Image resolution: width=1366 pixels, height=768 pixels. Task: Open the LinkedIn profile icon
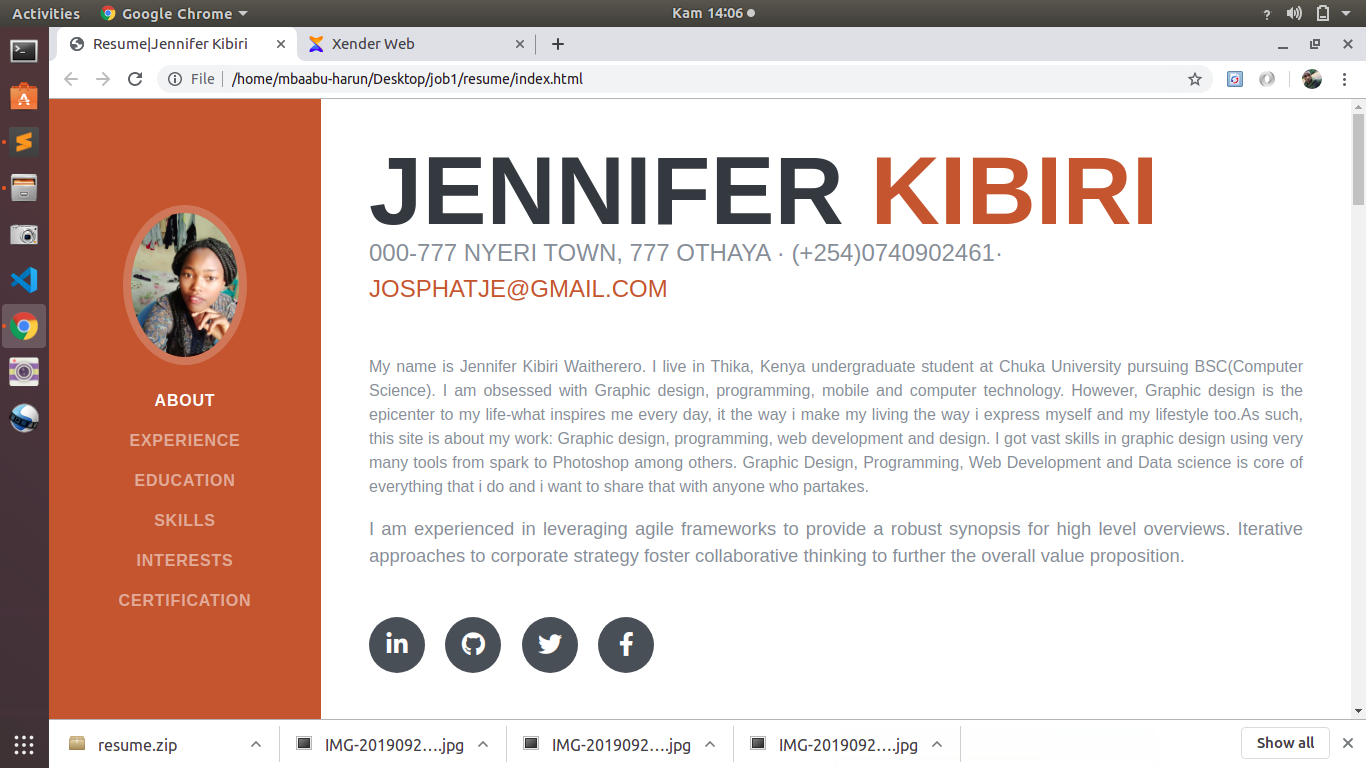pyautogui.click(x=397, y=645)
